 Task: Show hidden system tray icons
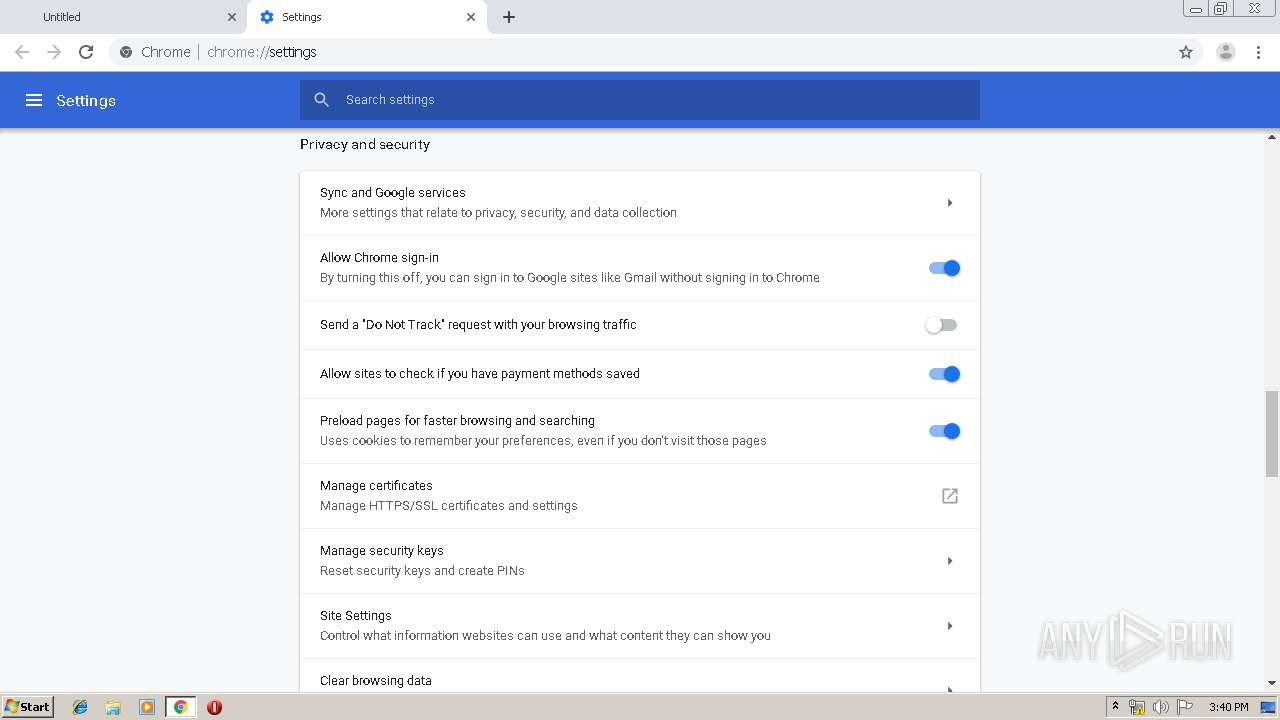[x=1115, y=707]
